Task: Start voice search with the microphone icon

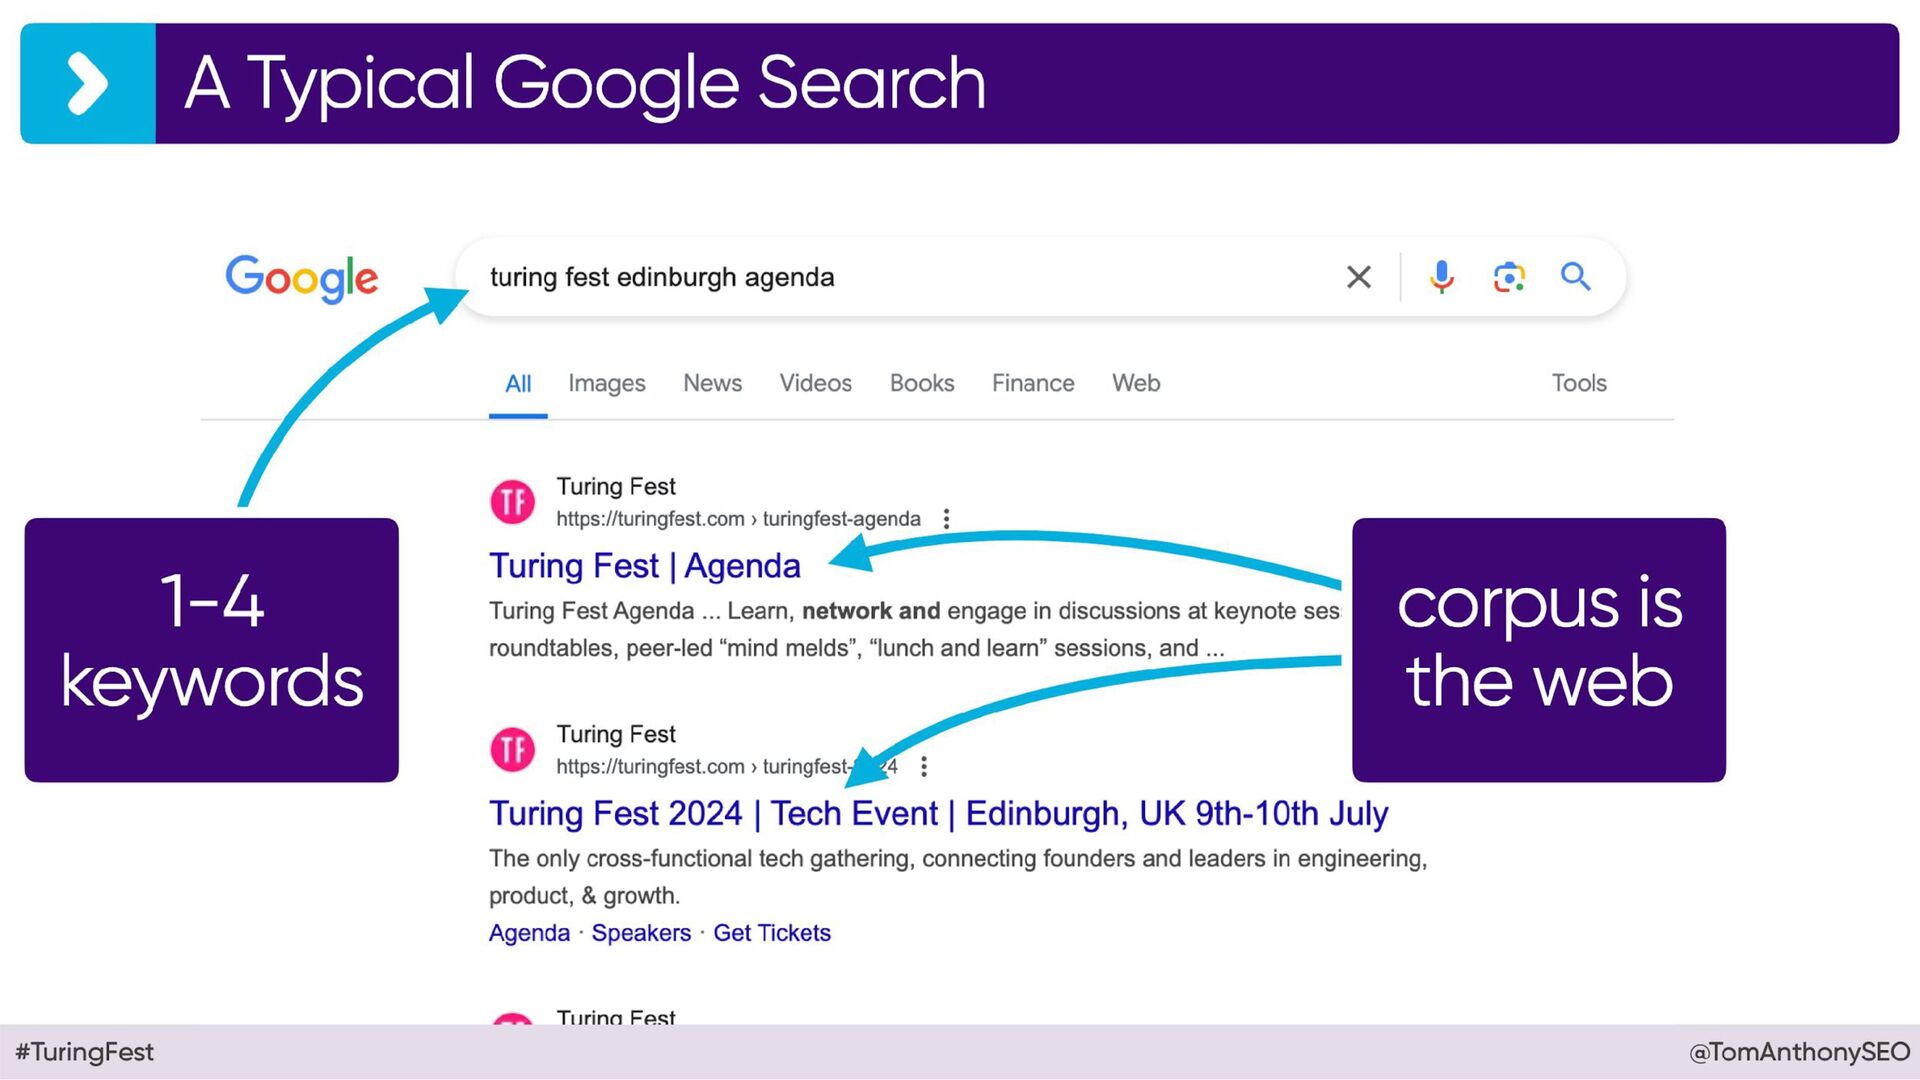Action: (x=1441, y=277)
